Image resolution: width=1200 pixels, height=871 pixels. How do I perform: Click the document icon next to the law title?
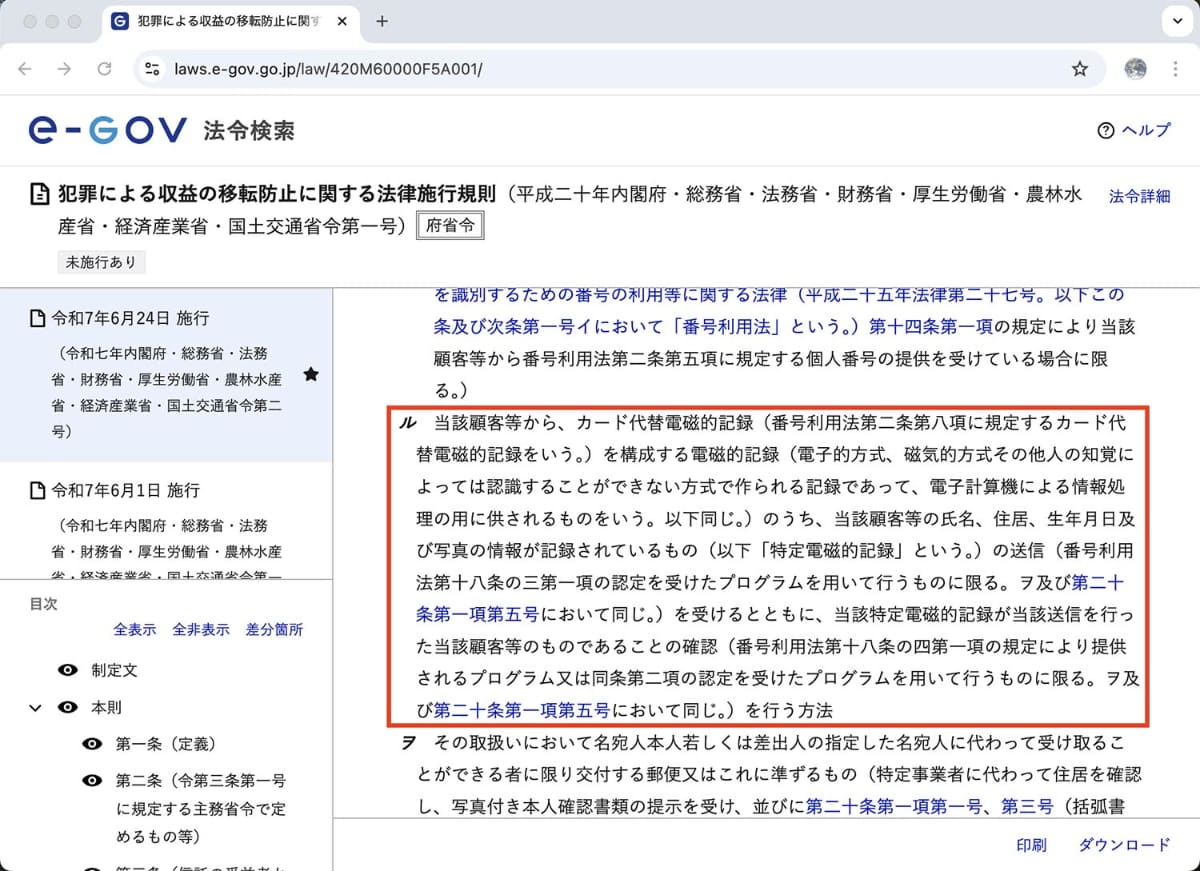[x=38, y=195]
